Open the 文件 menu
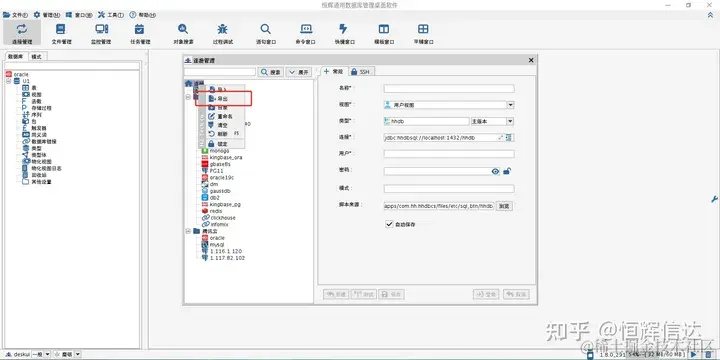720x360 pixels. click(15, 15)
